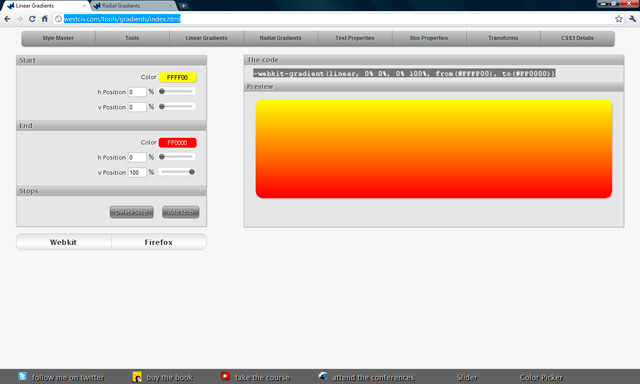Viewport: 640px width, 384px height.
Task: Go to Radial Gradients in navigation bar
Action: [280, 38]
